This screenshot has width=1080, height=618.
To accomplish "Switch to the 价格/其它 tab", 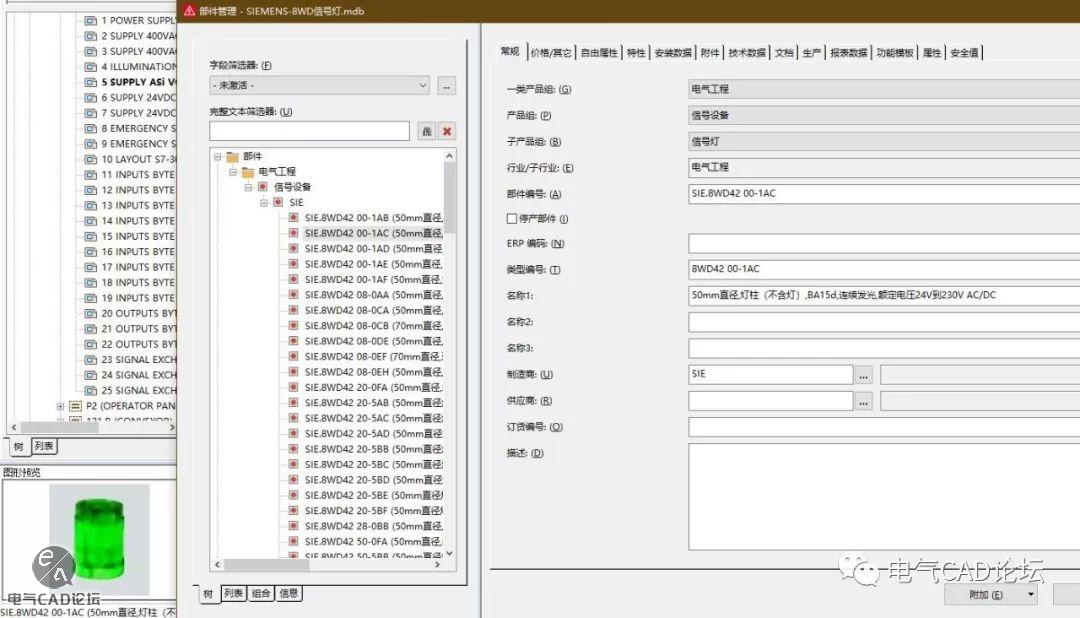I will click(x=551, y=53).
